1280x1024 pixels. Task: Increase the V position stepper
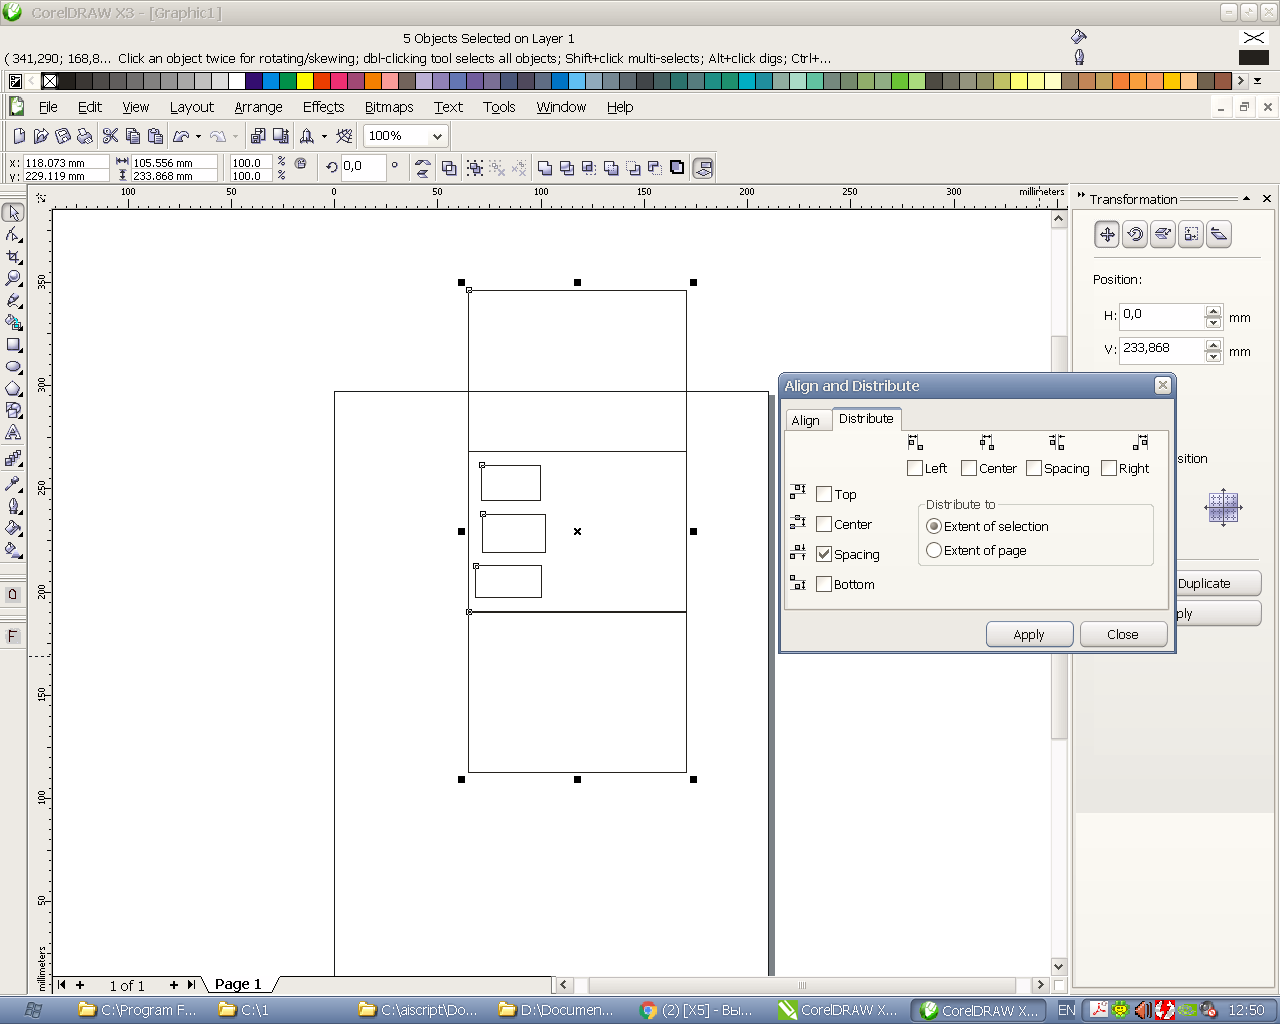[x=1213, y=345]
